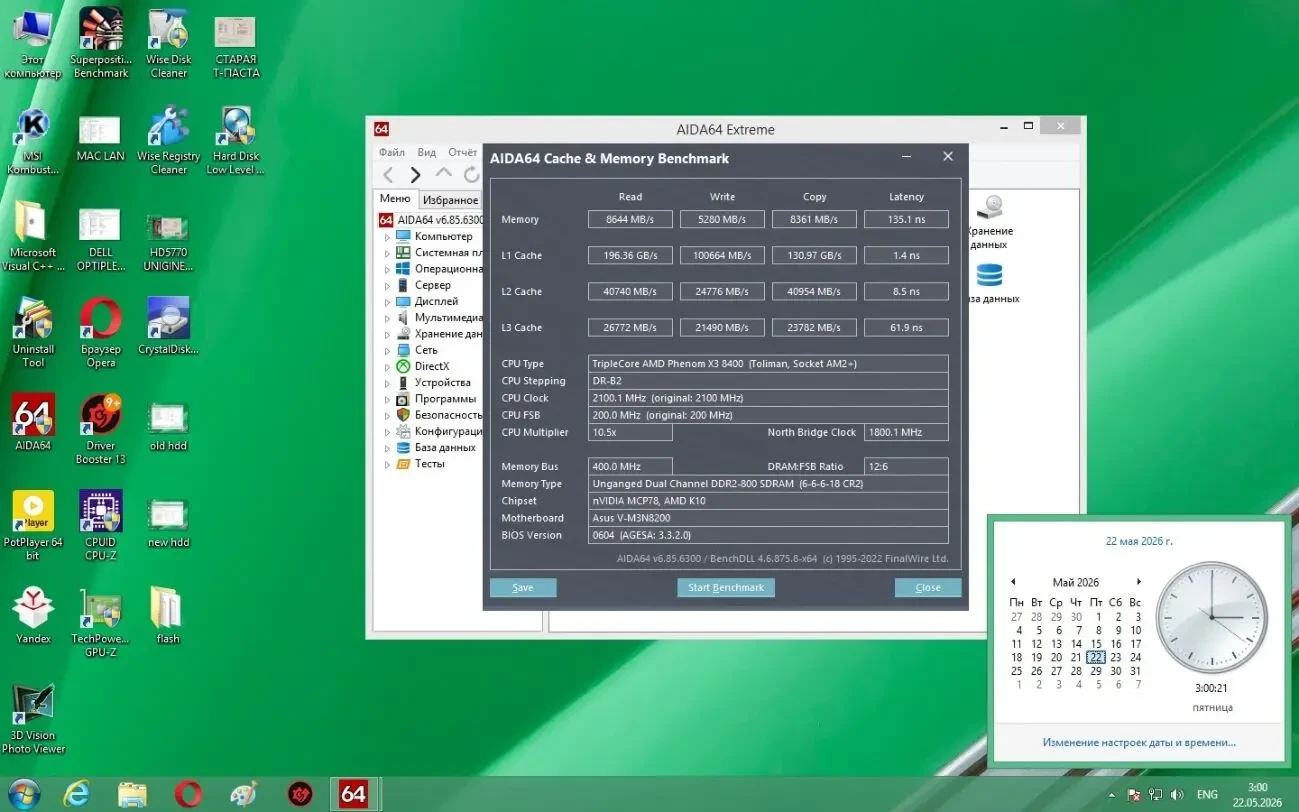The width and height of the screenshot is (1299, 812).
Task: Expand the Дисплей tree node
Action: pyautogui.click(x=388, y=302)
